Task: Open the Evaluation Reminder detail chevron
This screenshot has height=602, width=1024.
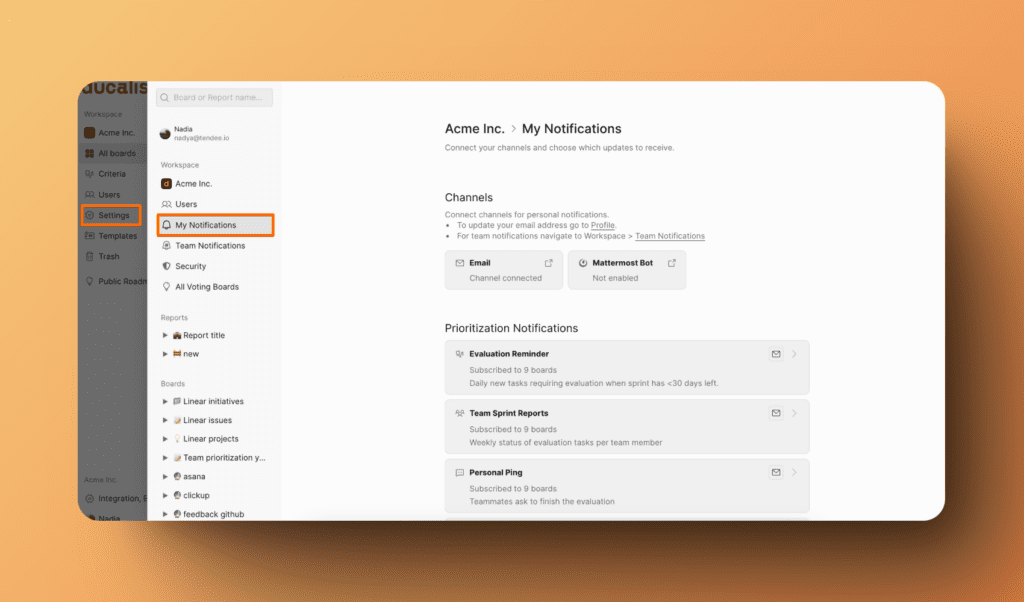Action: 792,354
